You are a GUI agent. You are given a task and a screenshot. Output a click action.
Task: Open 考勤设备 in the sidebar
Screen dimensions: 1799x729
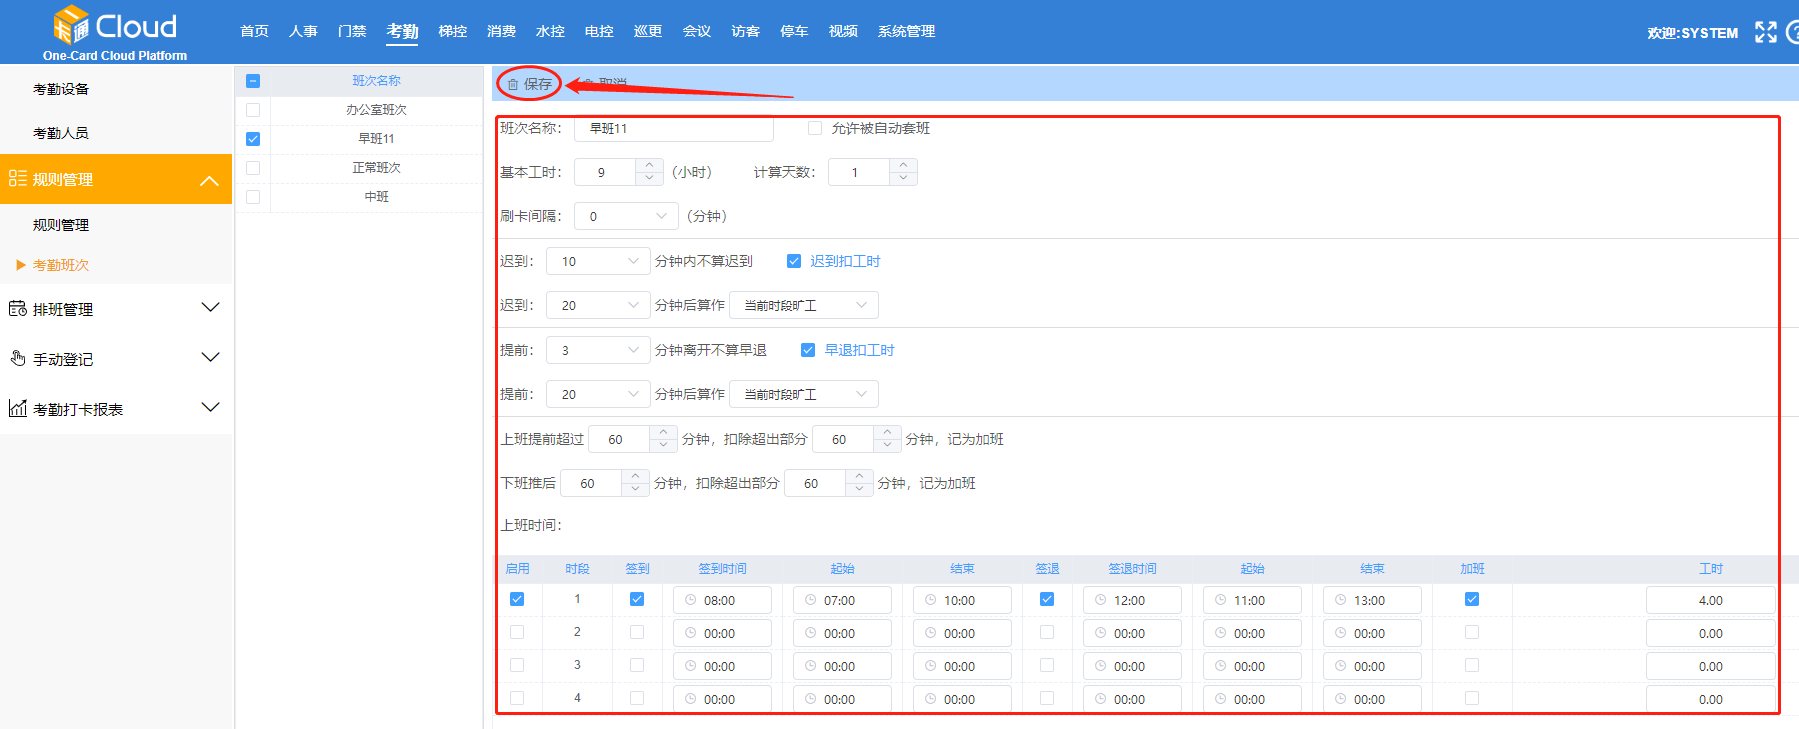61,89
